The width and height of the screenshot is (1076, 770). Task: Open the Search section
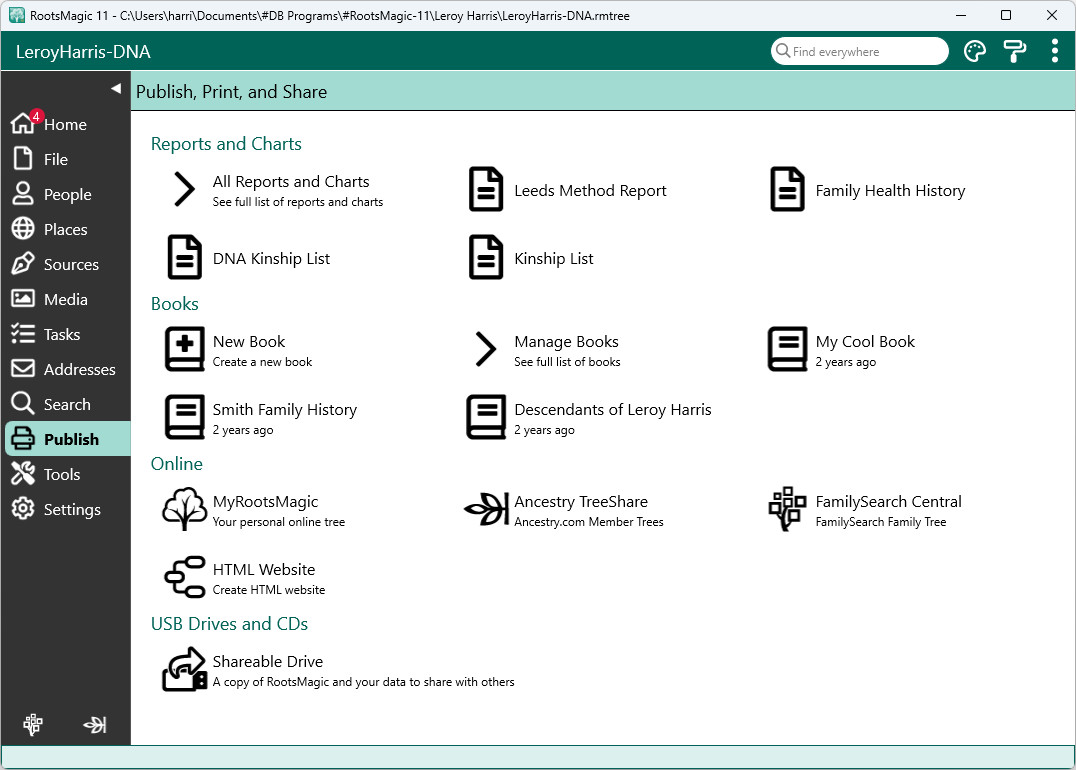67,404
